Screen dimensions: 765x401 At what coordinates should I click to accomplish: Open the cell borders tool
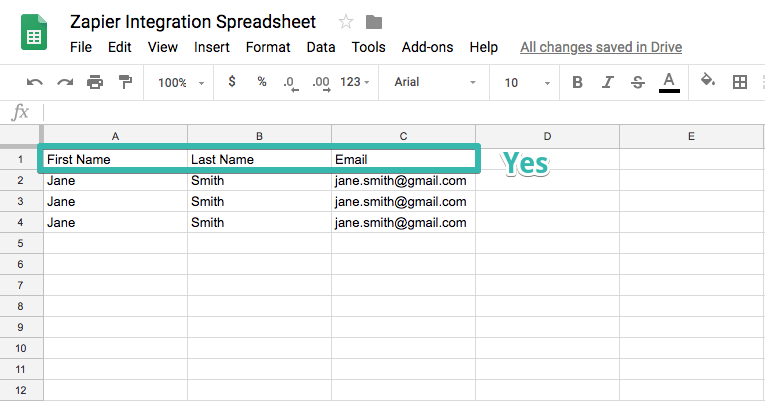pyautogui.click(x=740, y=82)
